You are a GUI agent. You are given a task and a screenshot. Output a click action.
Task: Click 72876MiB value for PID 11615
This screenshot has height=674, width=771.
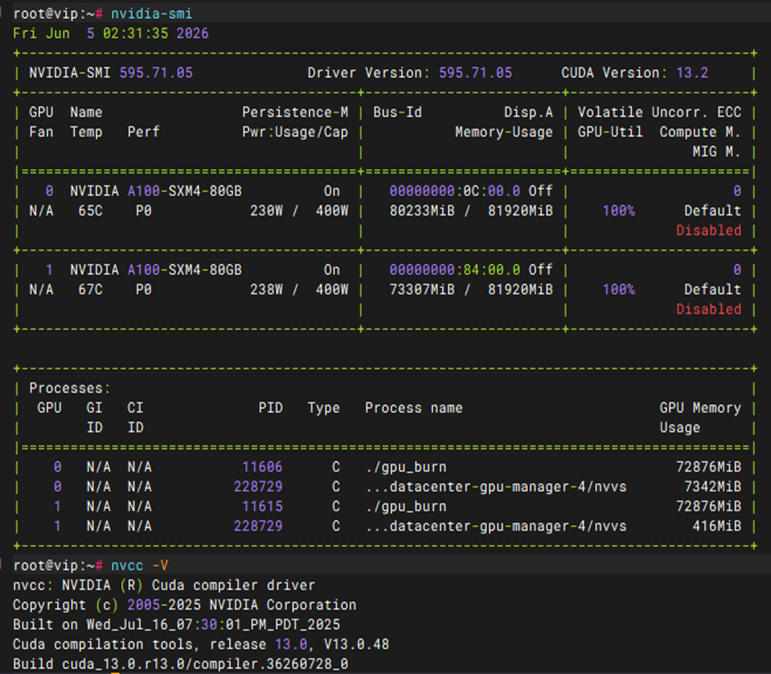(x=709, y=506)
